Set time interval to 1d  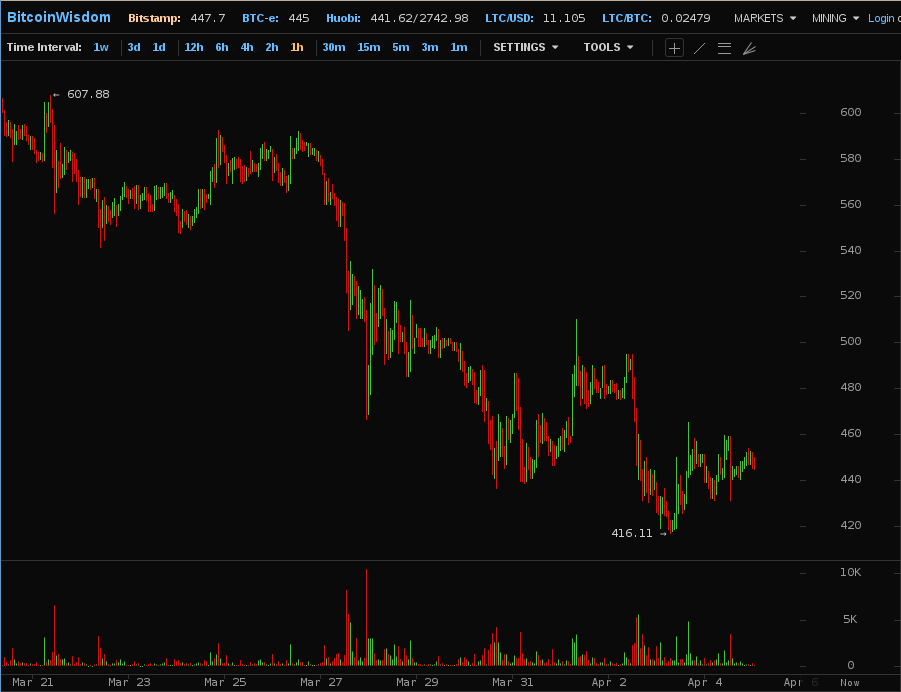click(x=159, y=47)
